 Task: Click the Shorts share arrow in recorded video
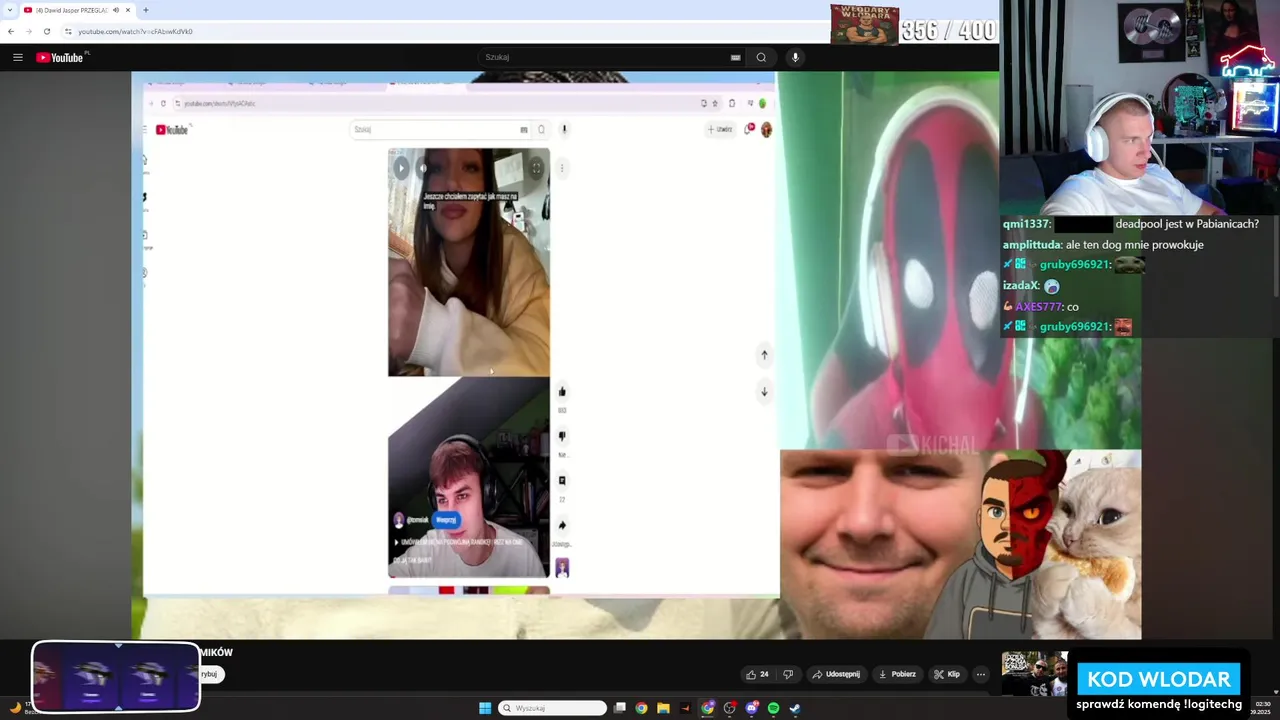pos(562,525)
